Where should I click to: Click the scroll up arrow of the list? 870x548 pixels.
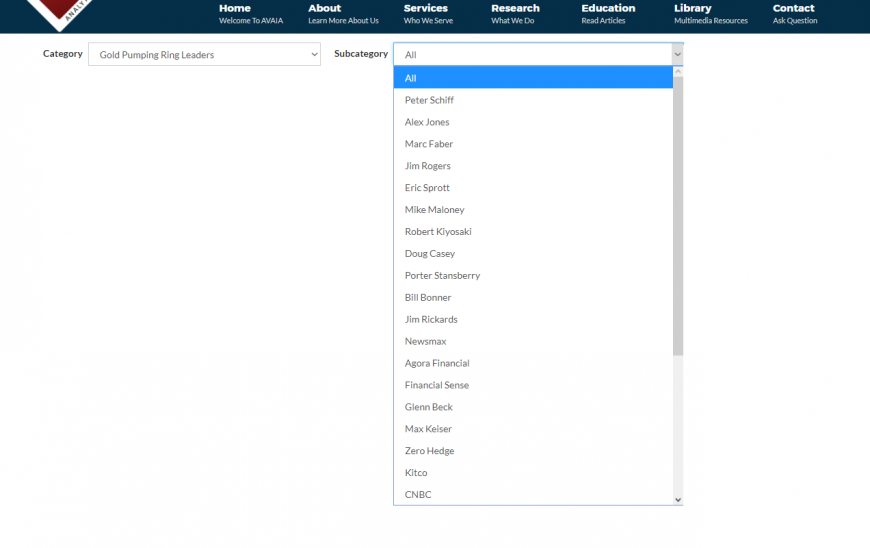[678, 72]
